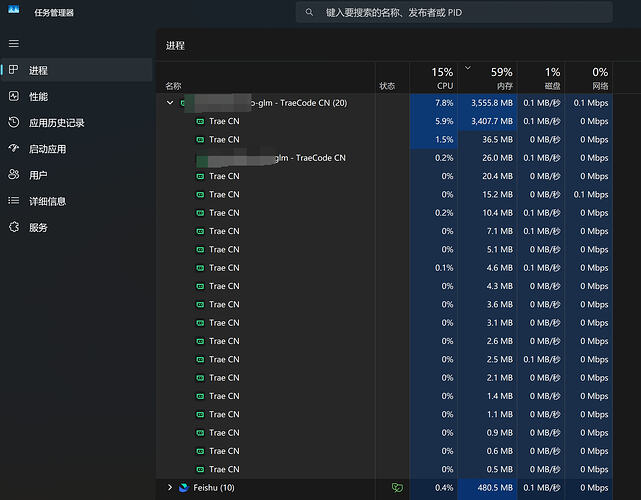Click the 详细信息 sidebar icon

(x=13, y=201)
